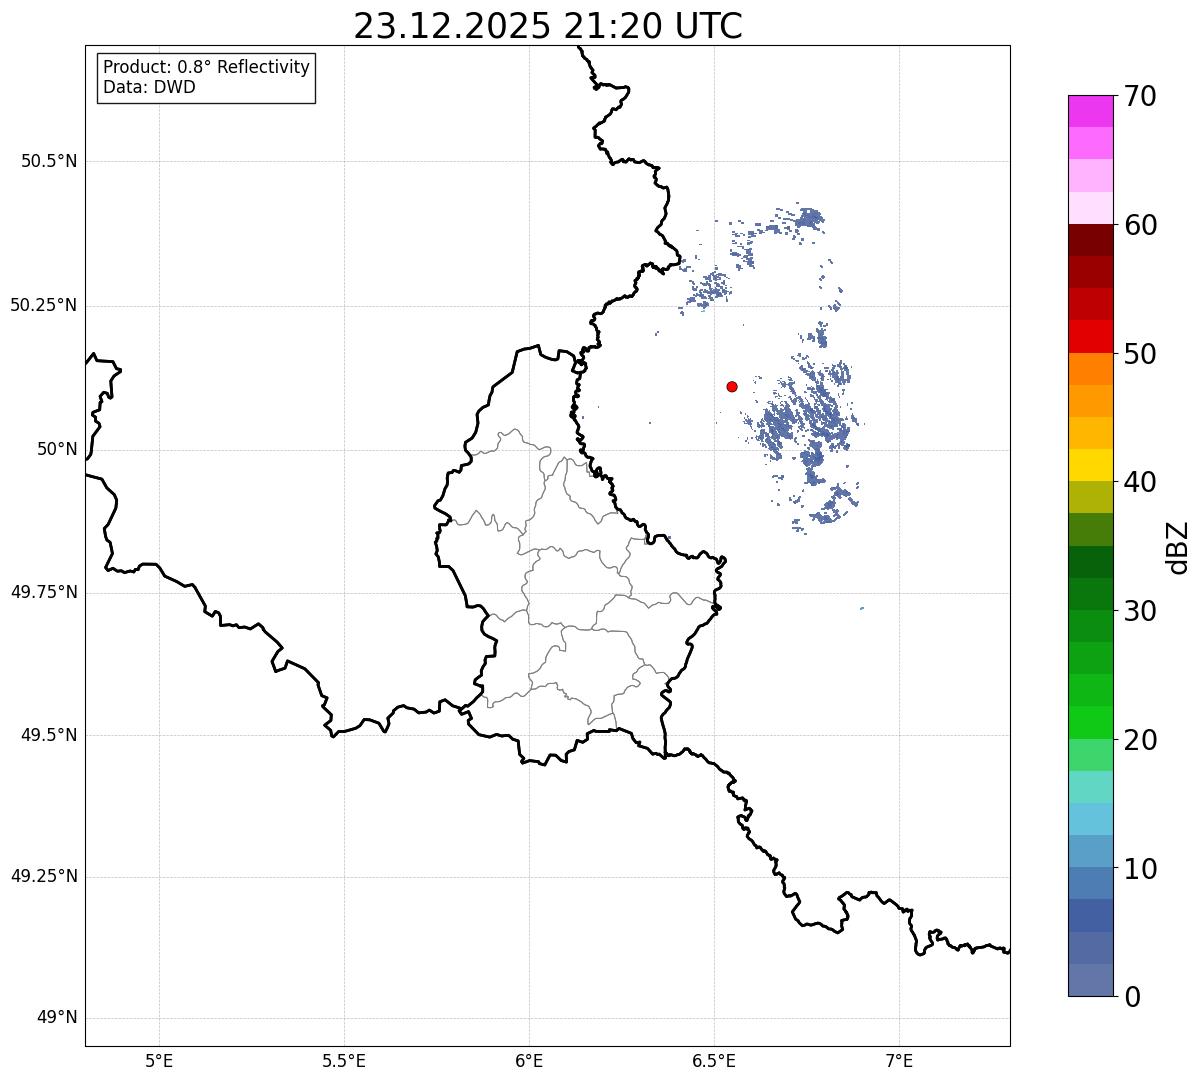1202x1081 pixels.
Task: Click the yellow colorbar segment above 40
Action: pyautogui.click(x=1090, y=465)
